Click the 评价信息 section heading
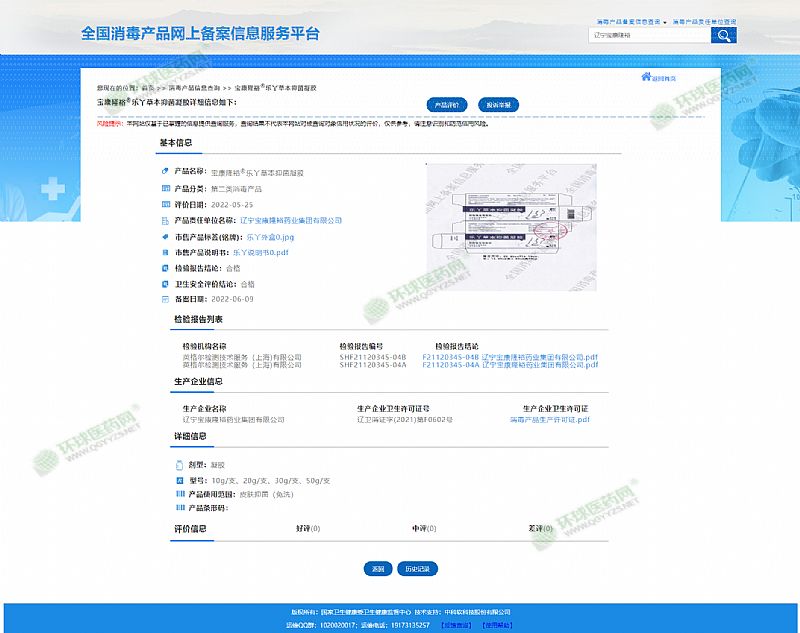Viewport: 800px width, 633px height. coord(190,529)
